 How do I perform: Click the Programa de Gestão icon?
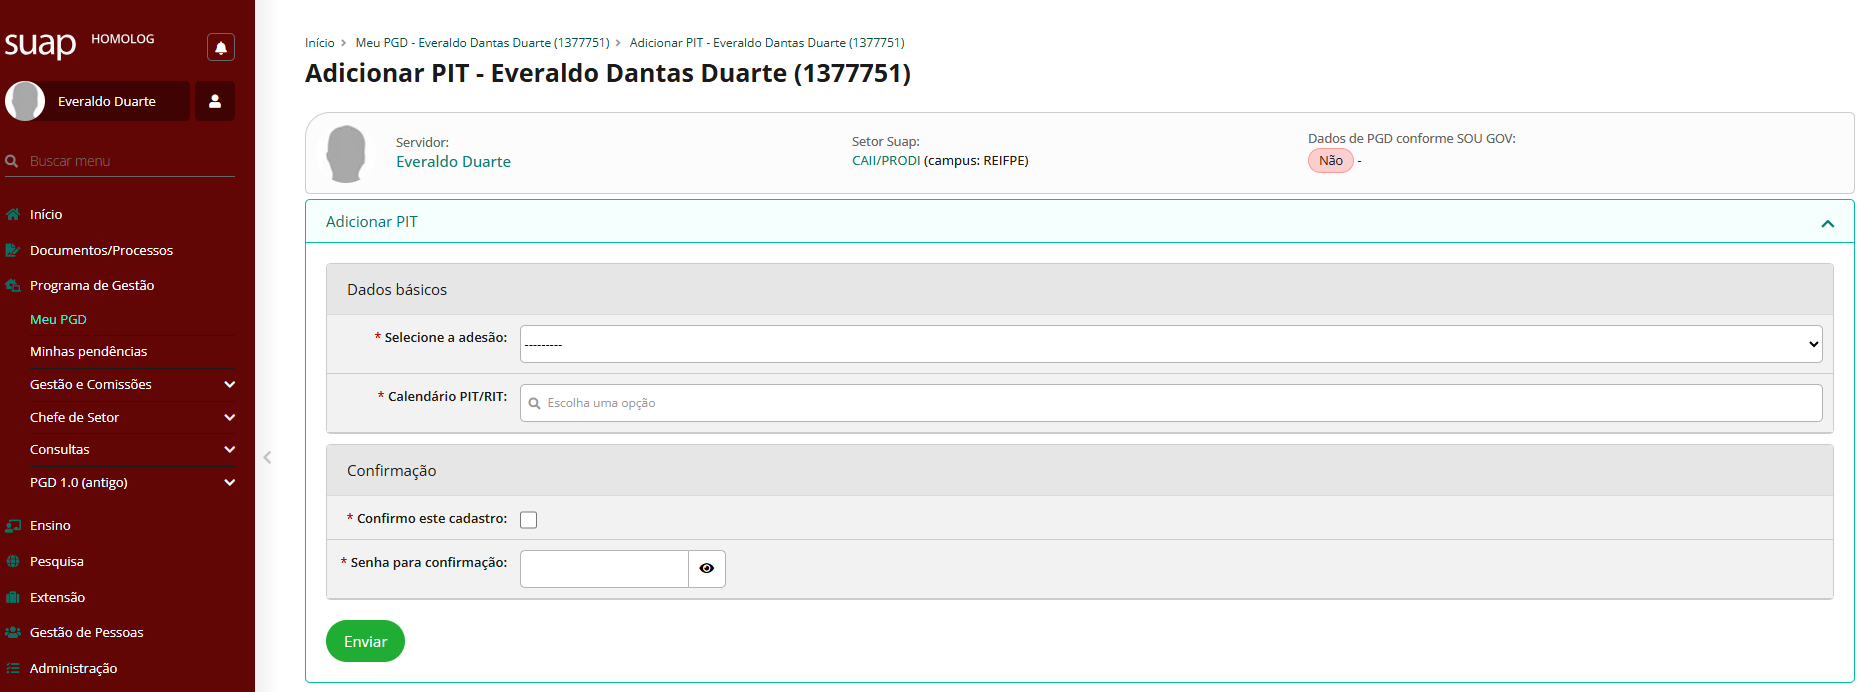[x=13, y=285]
